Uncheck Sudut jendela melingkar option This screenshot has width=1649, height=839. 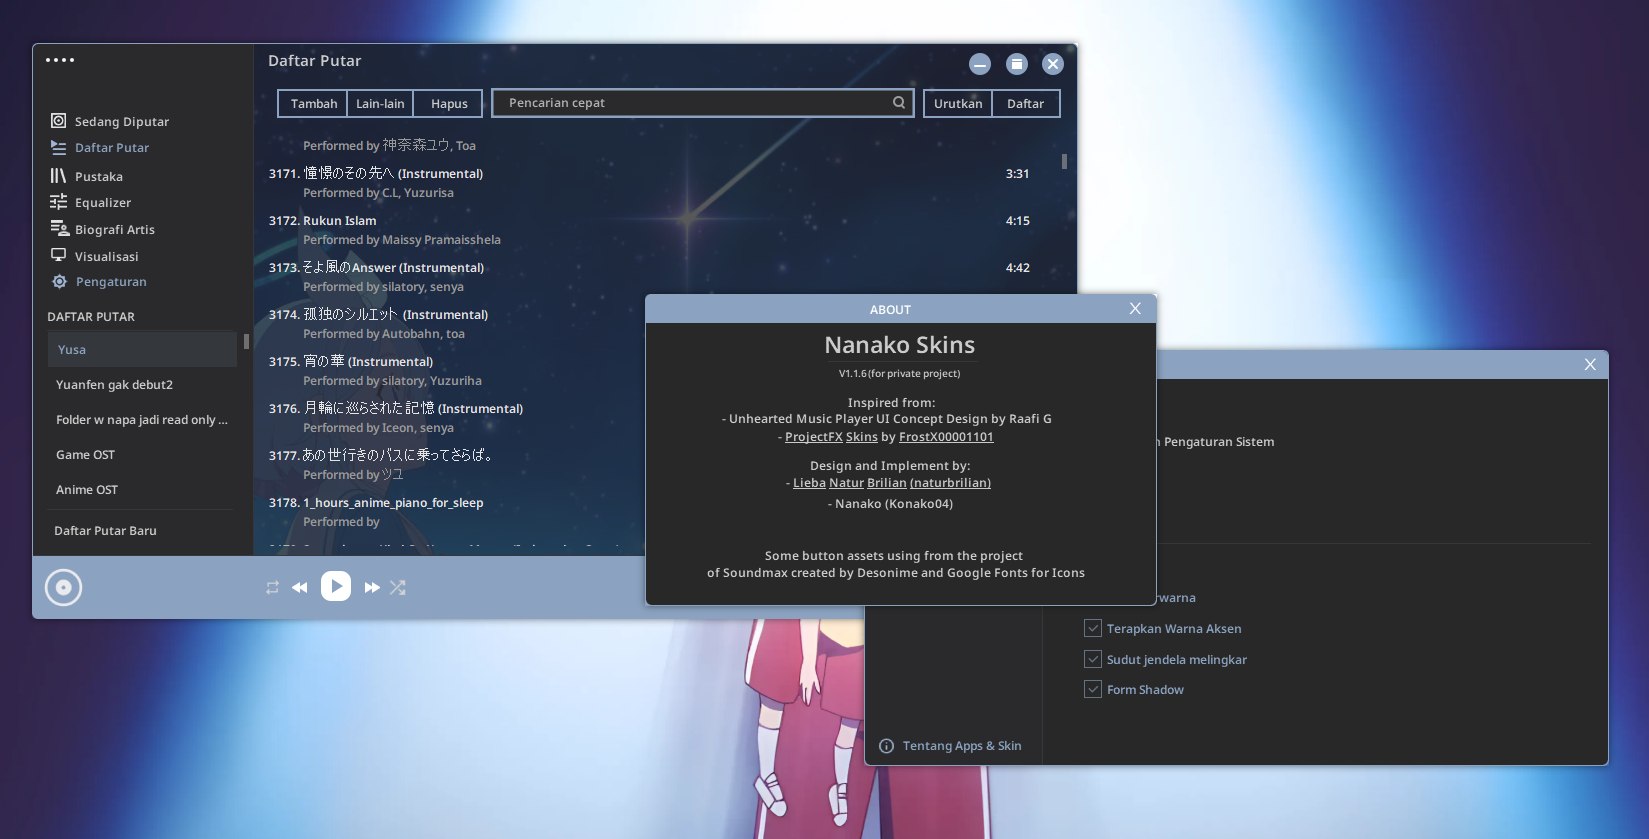1093,660
